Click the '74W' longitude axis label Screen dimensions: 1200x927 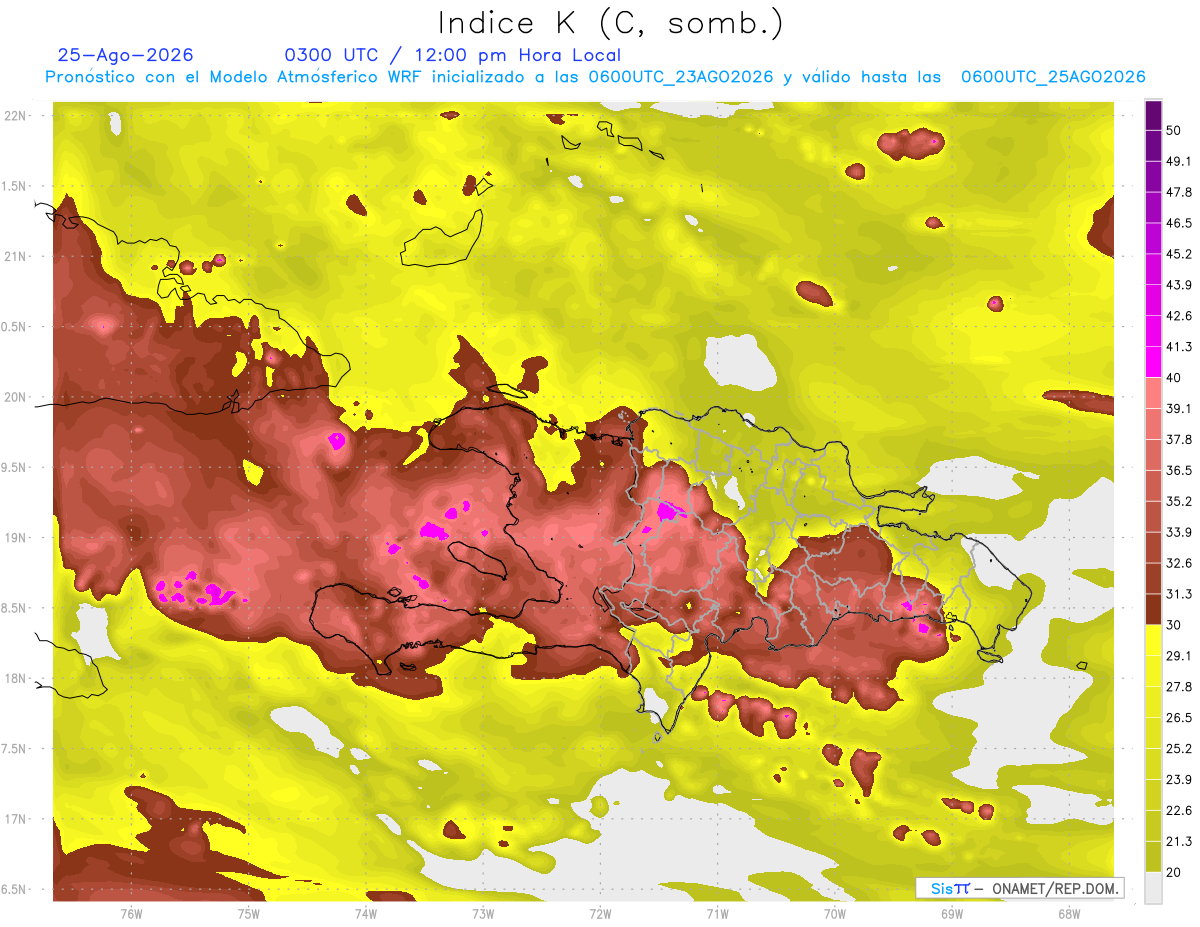coord(365,913)
